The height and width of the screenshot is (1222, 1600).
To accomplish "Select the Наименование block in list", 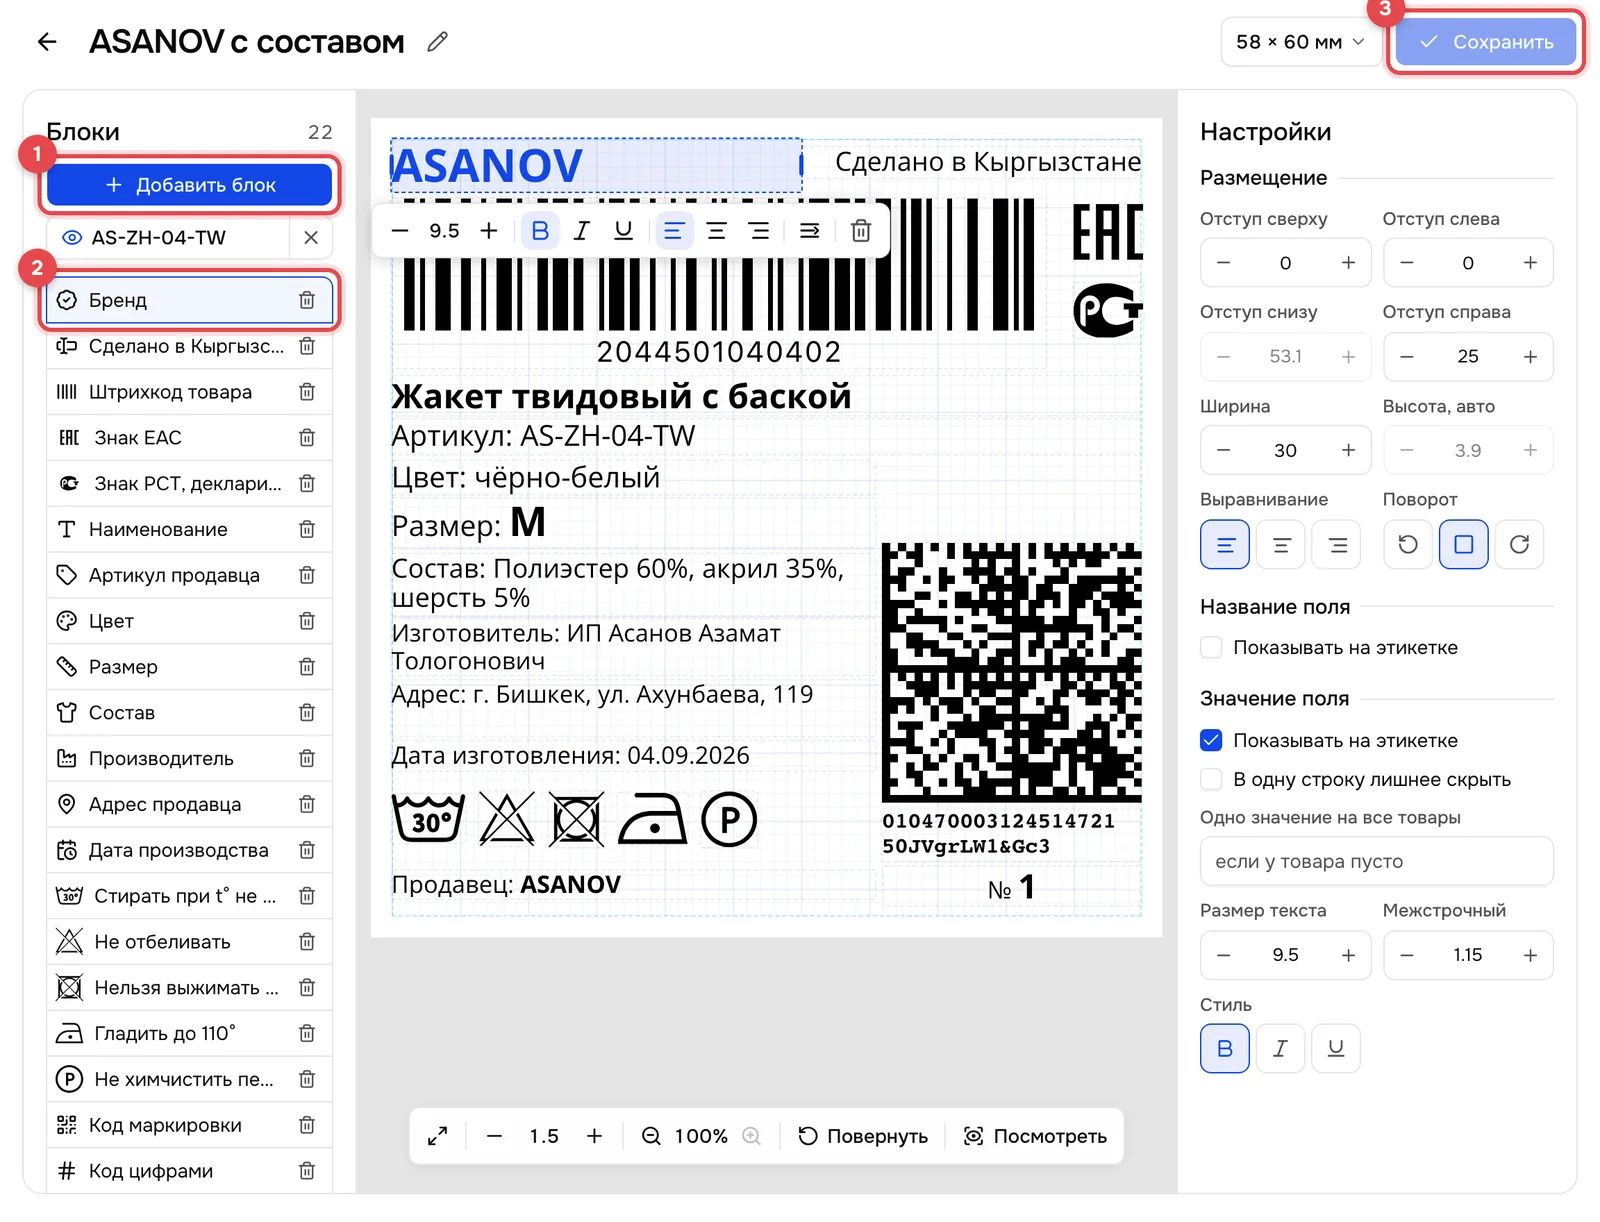I will click(x=189, y=530).
